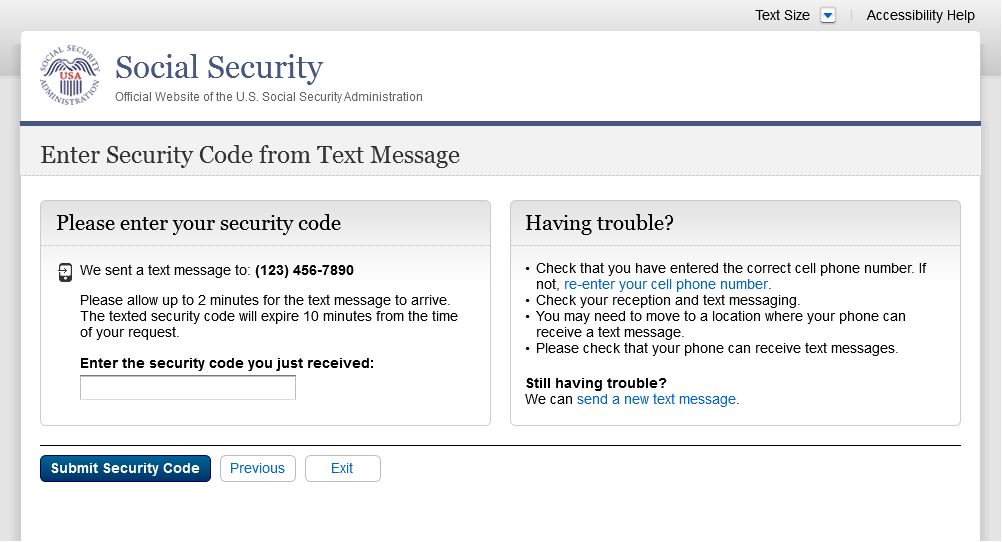Click the mobile phone text message icon

(65, 272)
